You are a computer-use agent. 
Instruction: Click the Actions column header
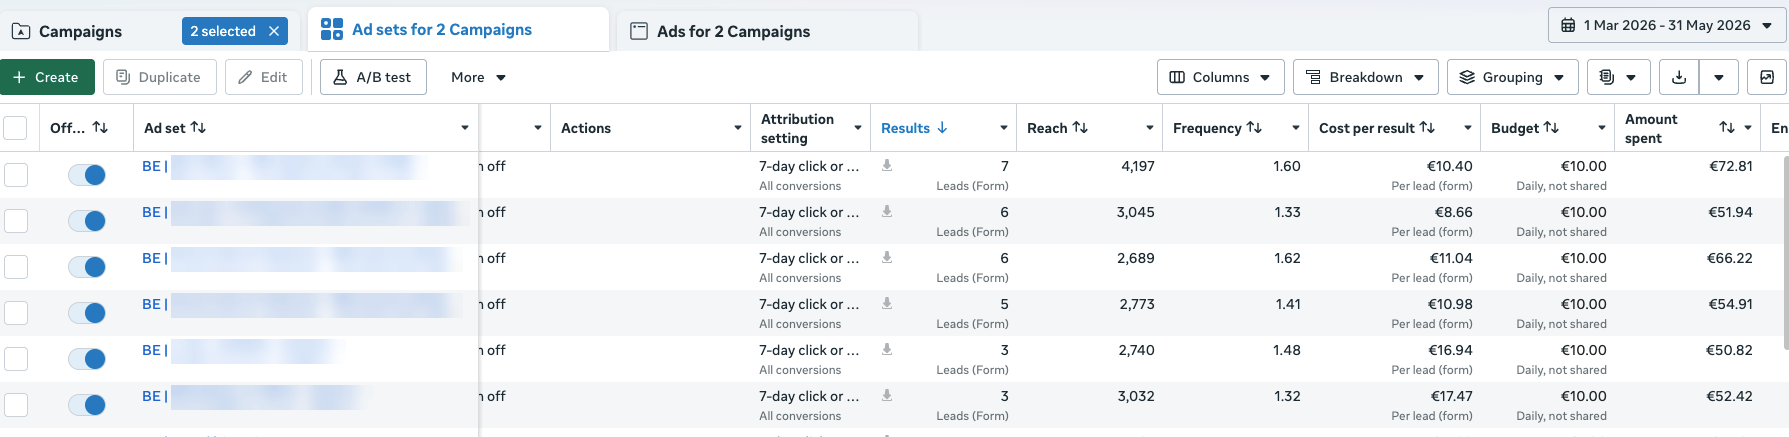(x=586, y=128)
